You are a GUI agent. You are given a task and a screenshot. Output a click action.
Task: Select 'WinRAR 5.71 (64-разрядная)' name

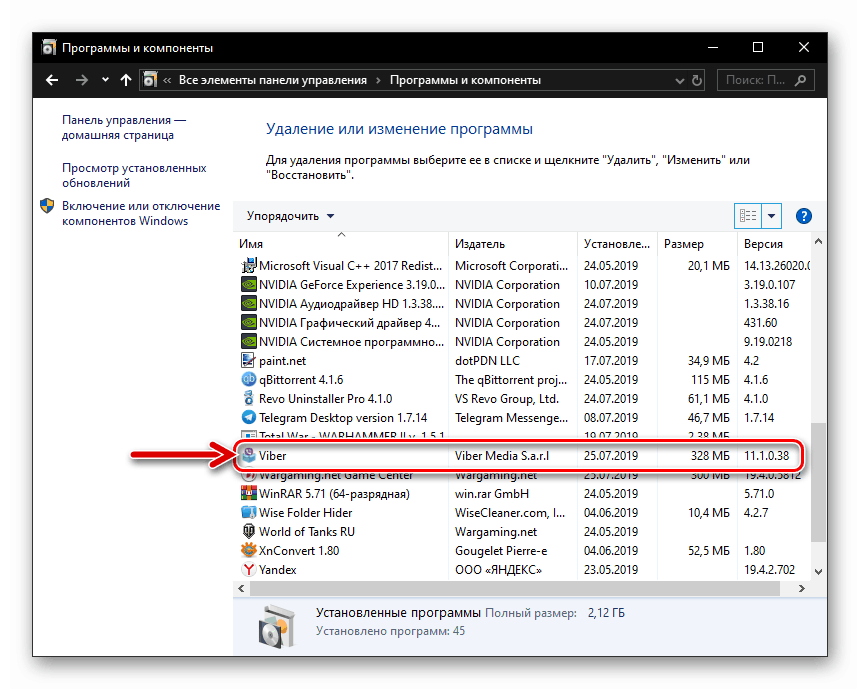[x=335, y=494]
